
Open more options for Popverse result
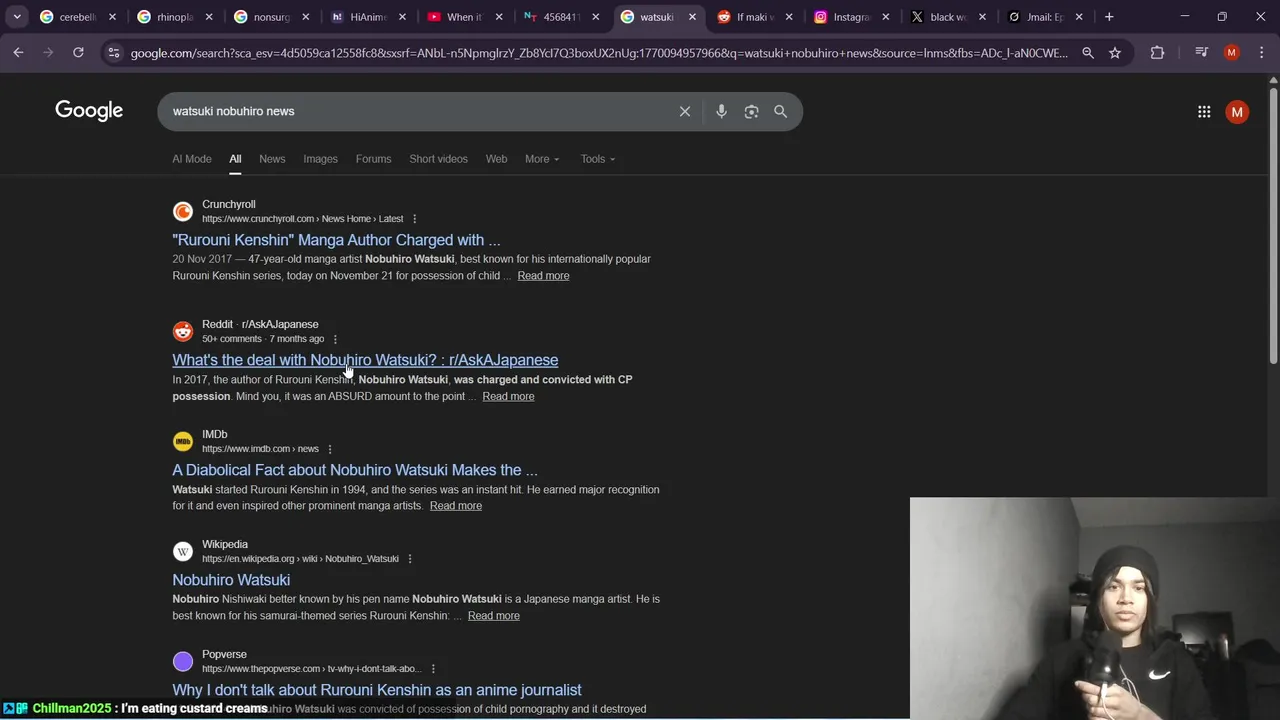[x=432, y=669]
